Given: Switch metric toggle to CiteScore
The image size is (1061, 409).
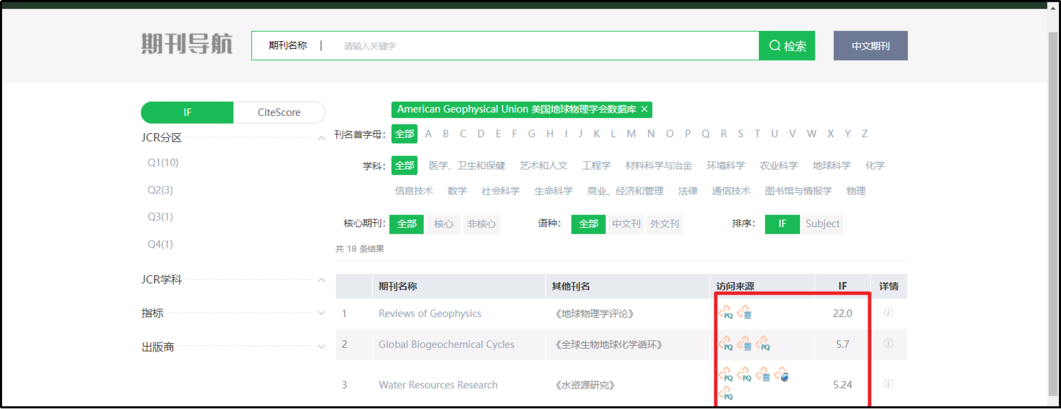Looking at the screenshot, I should tap(279, 112).
